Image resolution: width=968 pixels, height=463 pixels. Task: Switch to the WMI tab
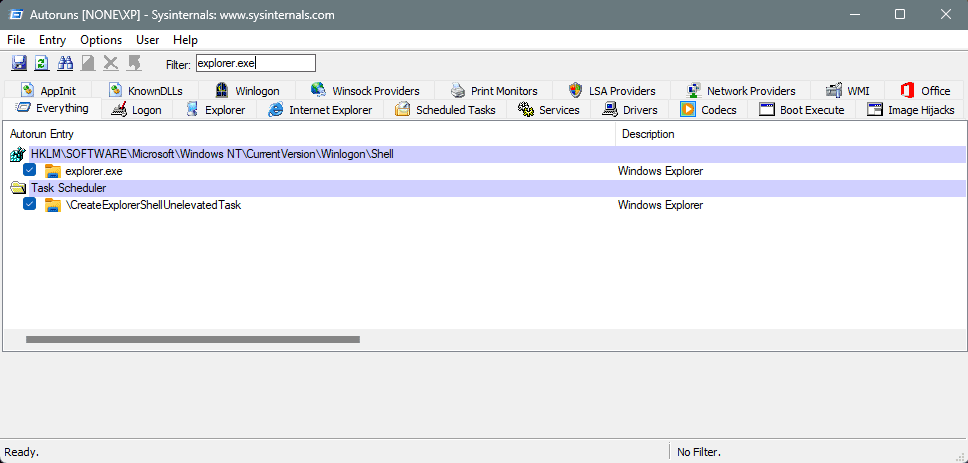click(847, 91)
